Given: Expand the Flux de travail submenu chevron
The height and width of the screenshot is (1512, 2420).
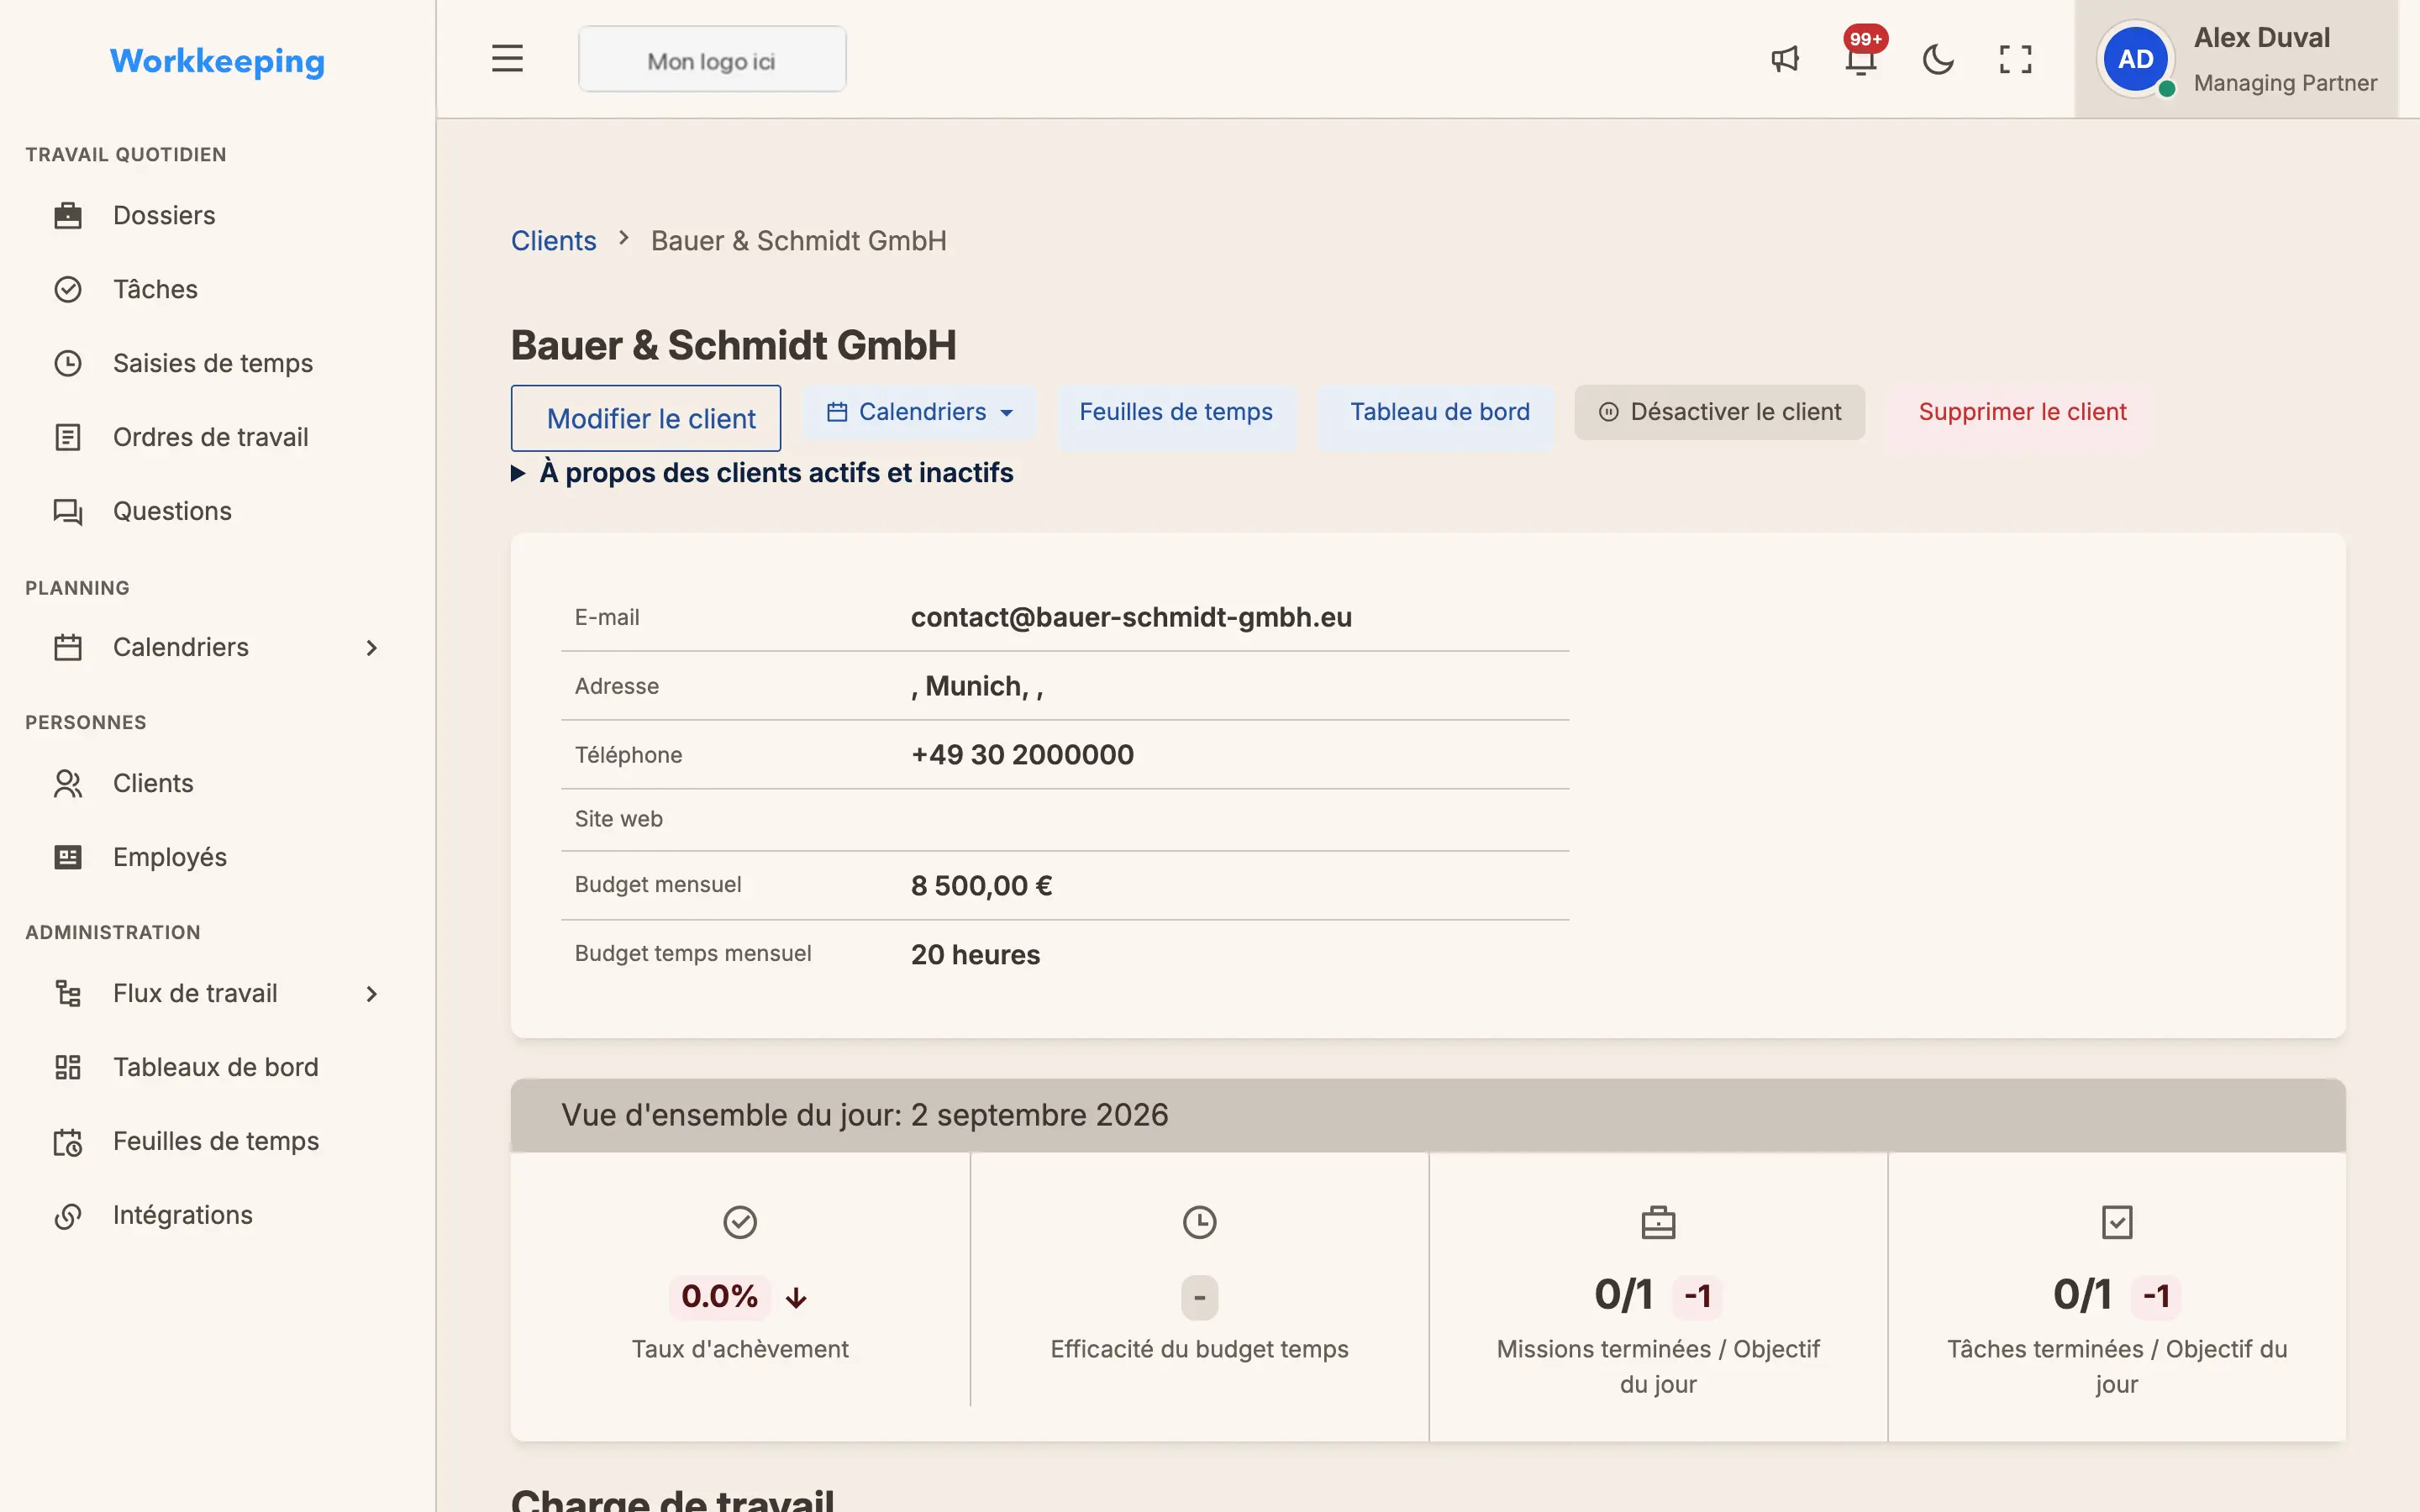Looking at the screenshot, I should pos(372,993).
